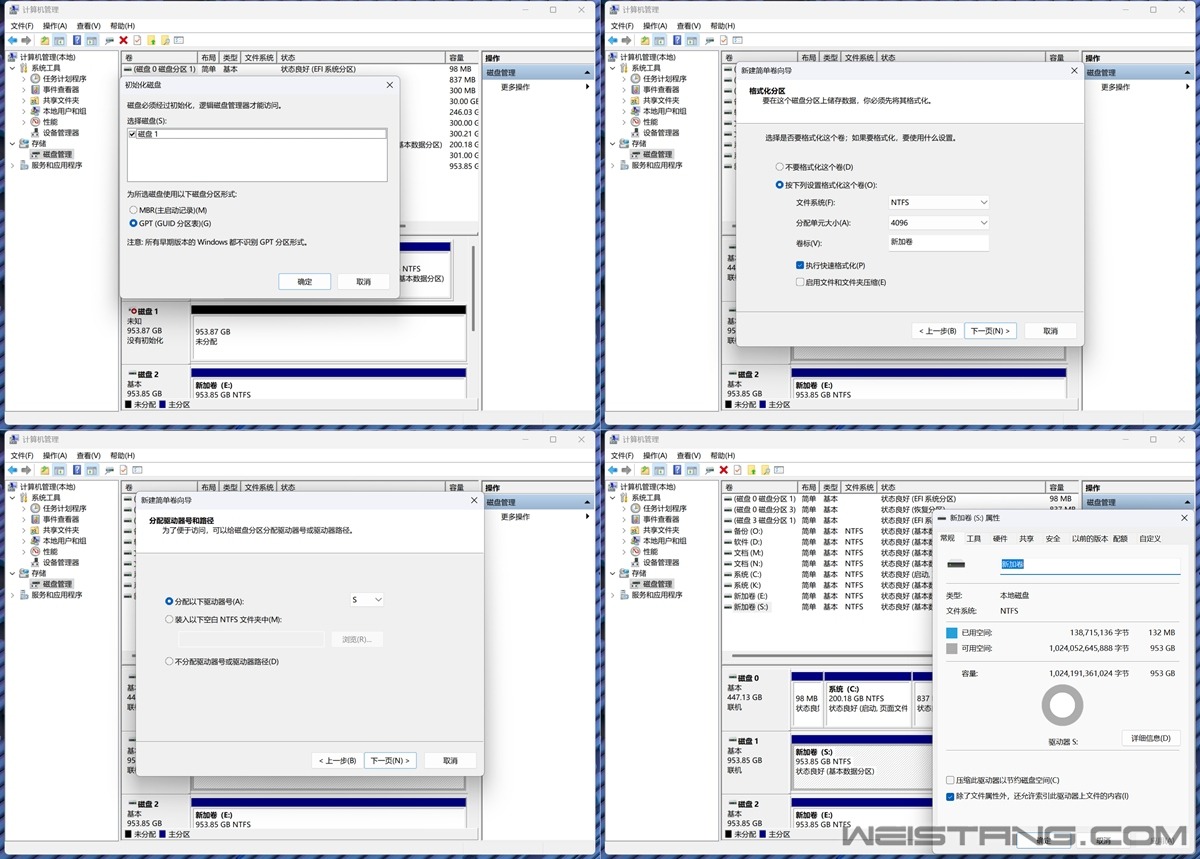Image resolution: width=1200 pixels, height=859 pixels.
Task: Click the blue 已用空间 color swatch
Action: click(x=951, y=633)
